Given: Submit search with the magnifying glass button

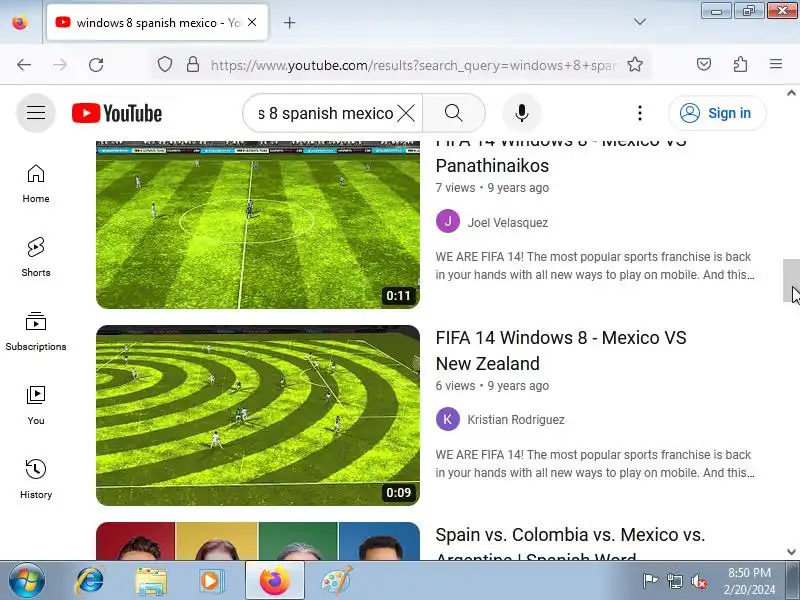Looking at the screenshot, I should [x=454, y=113].
